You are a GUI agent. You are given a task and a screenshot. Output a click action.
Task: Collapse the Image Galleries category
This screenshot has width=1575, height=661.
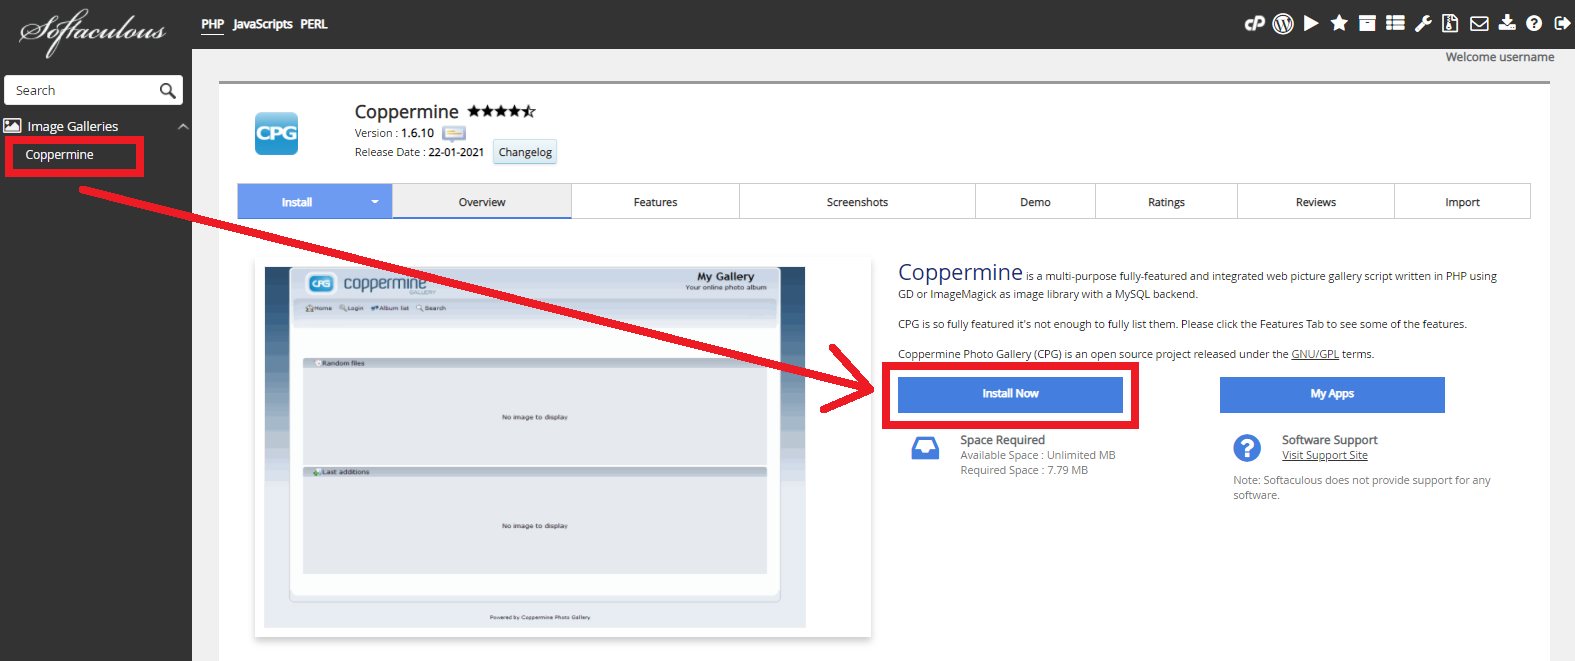click(183, 127)
